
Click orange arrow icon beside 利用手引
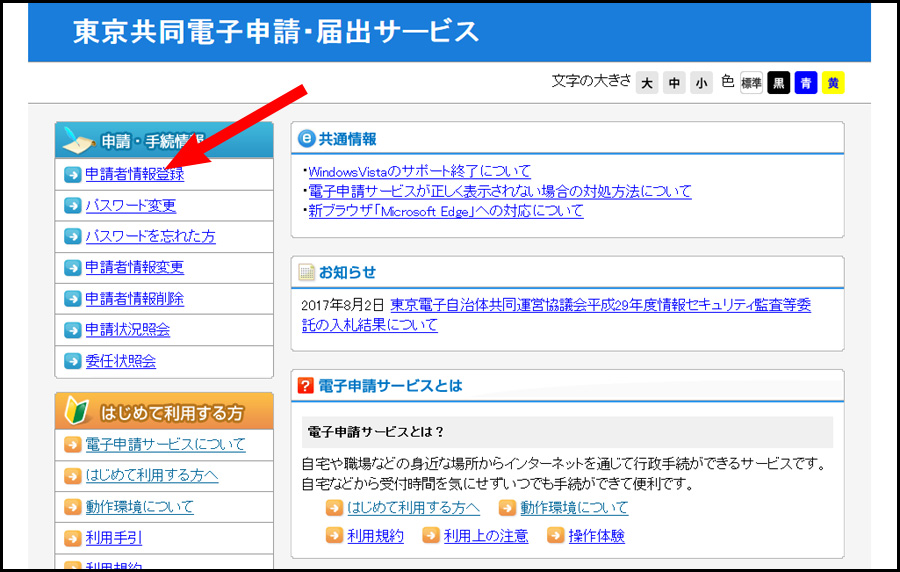pos(72,538)
